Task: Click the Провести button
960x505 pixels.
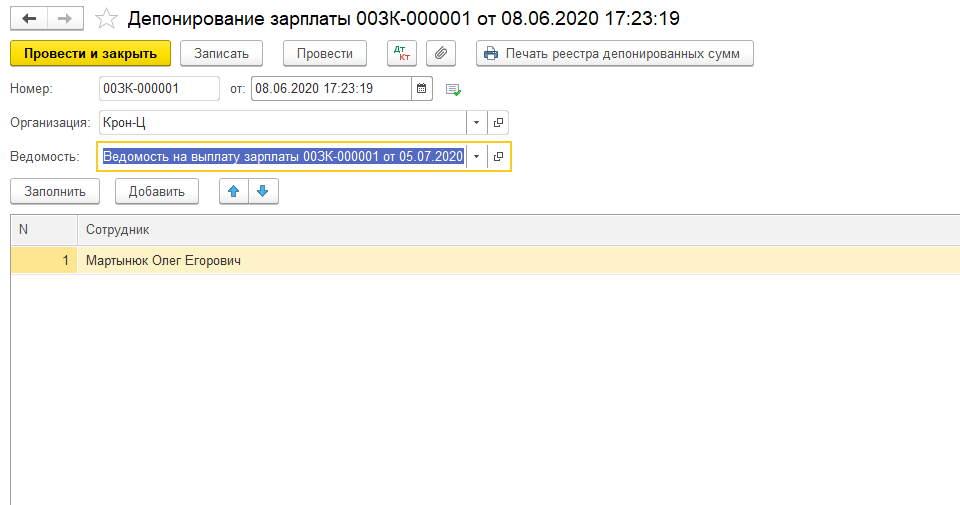Action: click(325, 53)
